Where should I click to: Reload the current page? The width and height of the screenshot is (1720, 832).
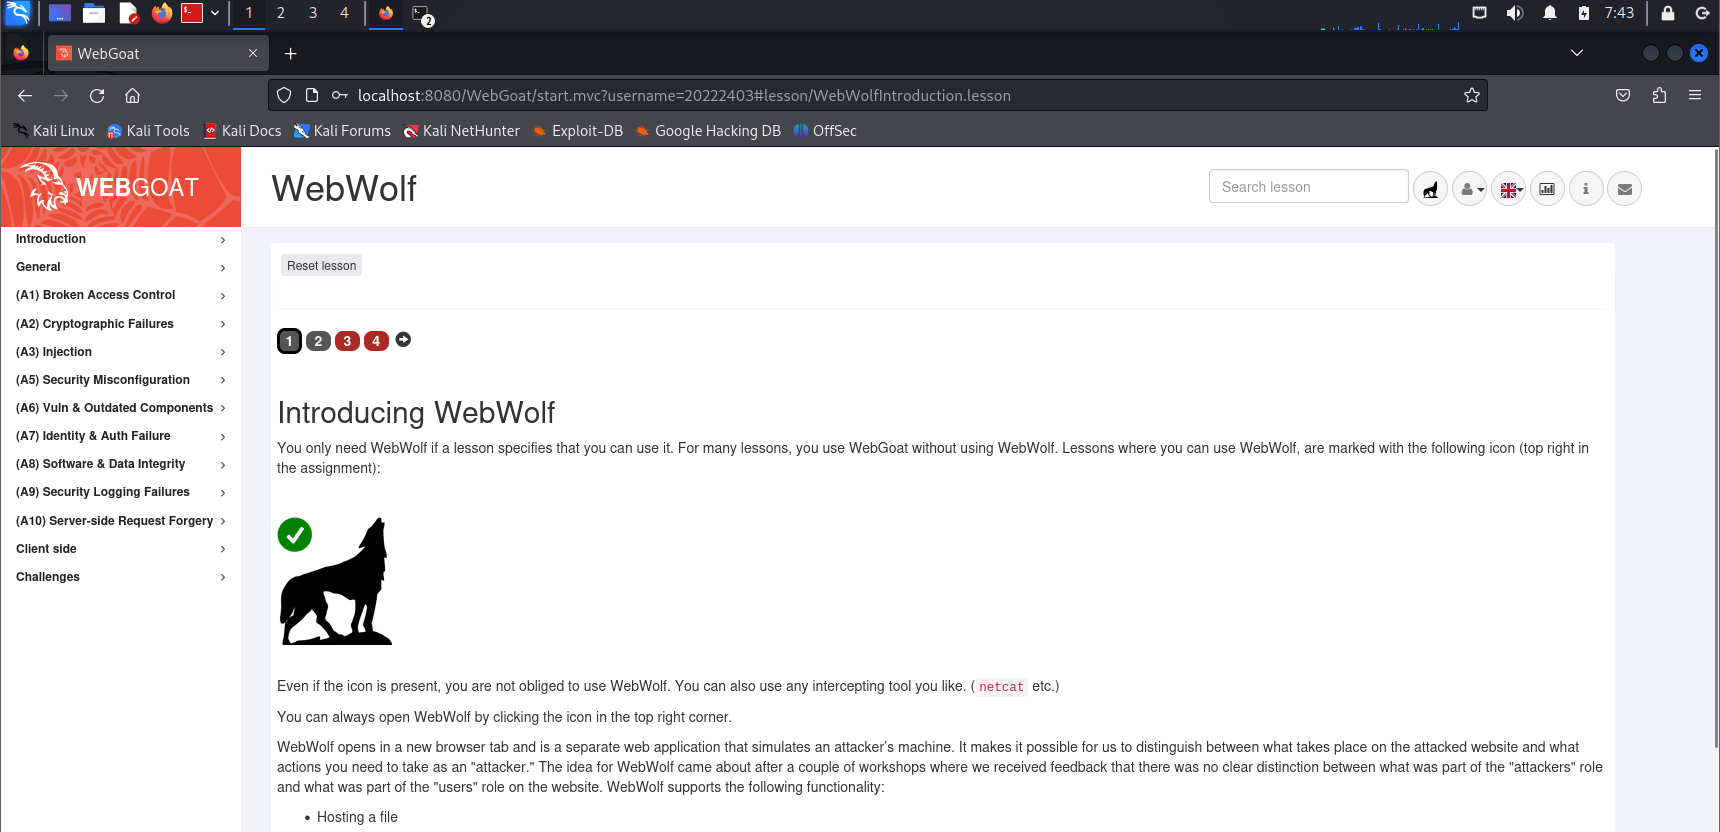point(97,96)
